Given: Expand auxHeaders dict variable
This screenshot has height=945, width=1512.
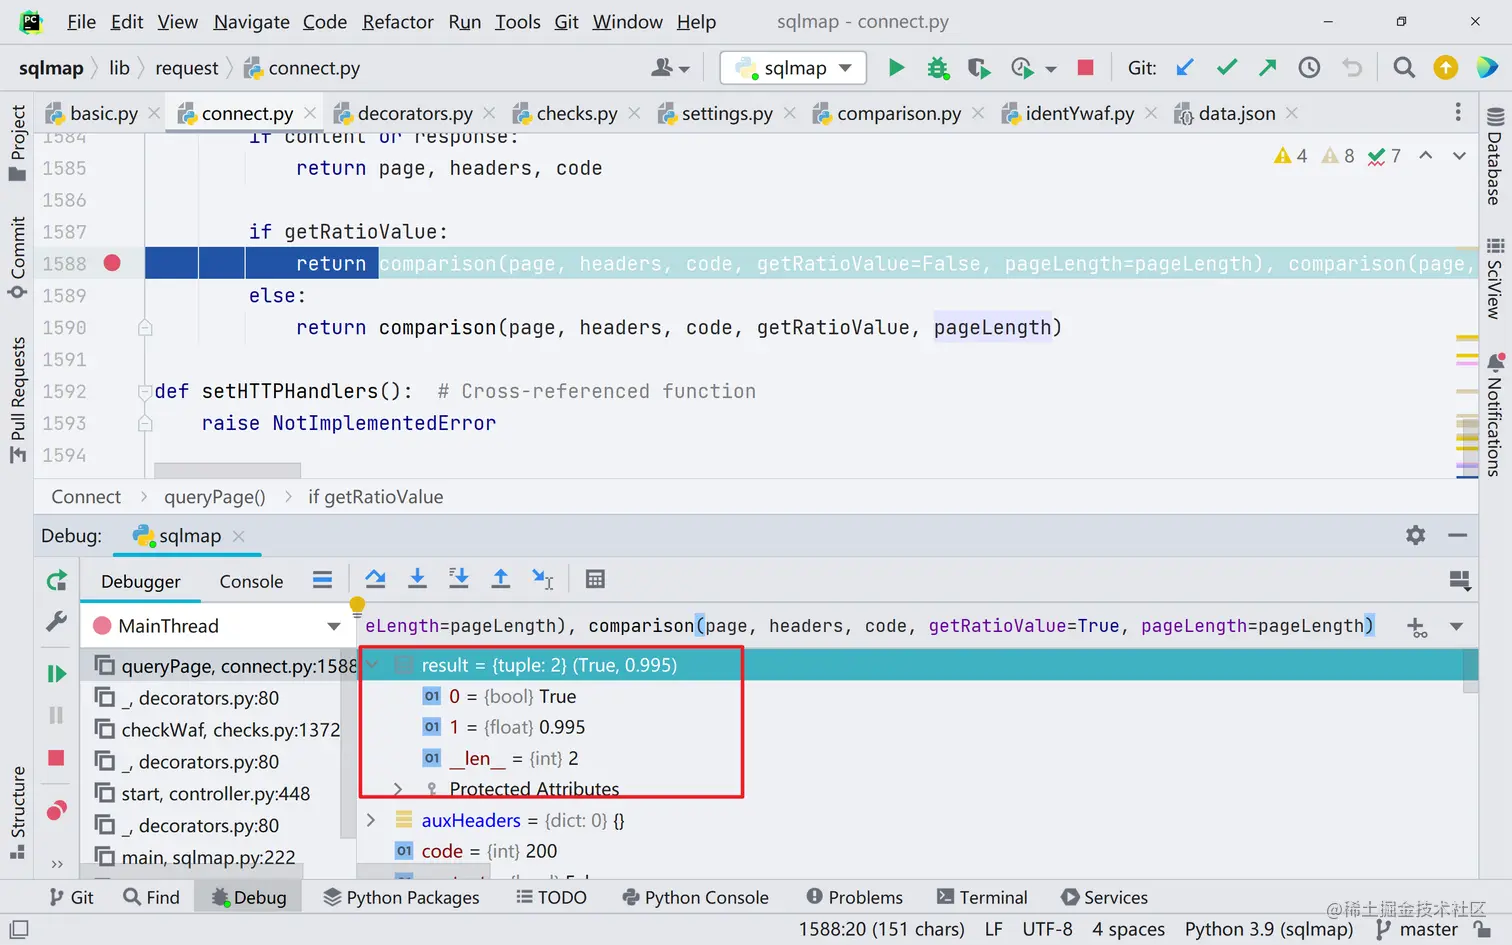Looking at the screenshot, I should [x=371, y=820].
